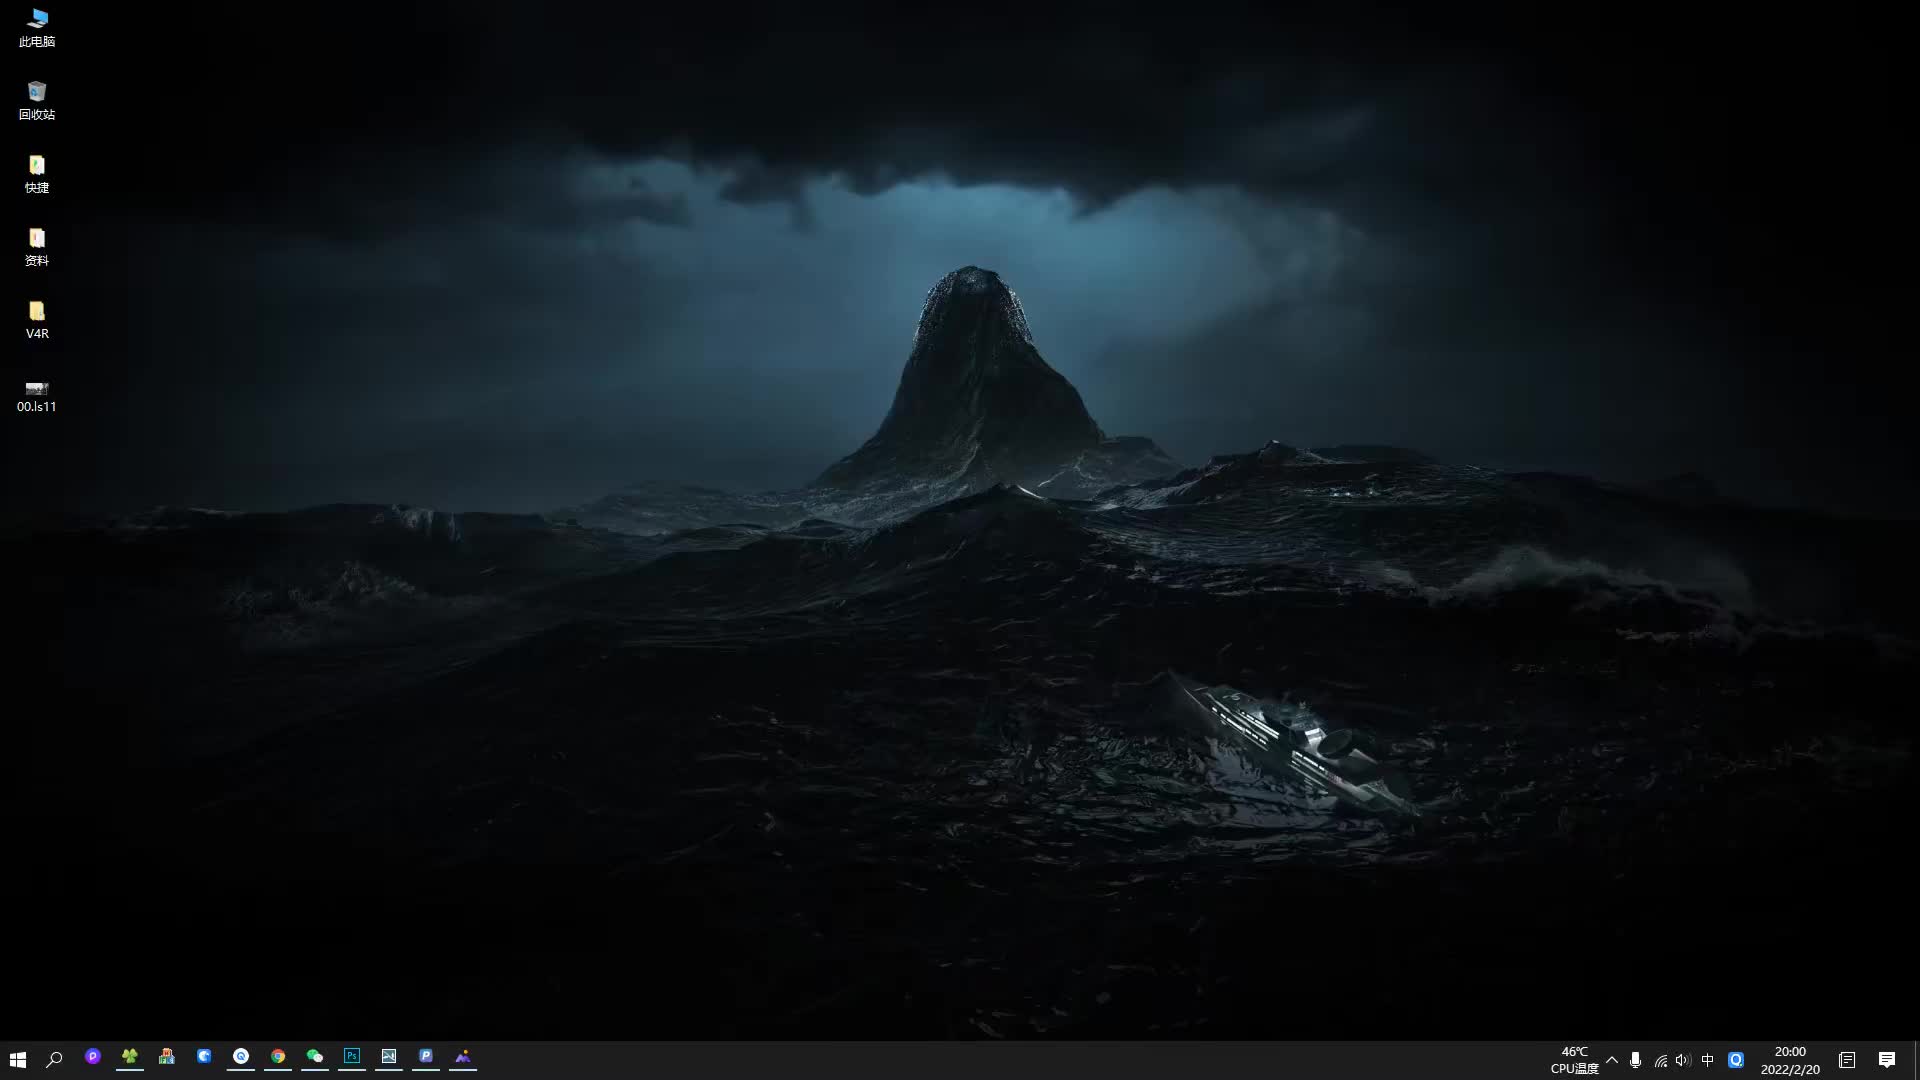
Task: Select the 00.ls11 file on the desktop
Action: tap(37, 396)
